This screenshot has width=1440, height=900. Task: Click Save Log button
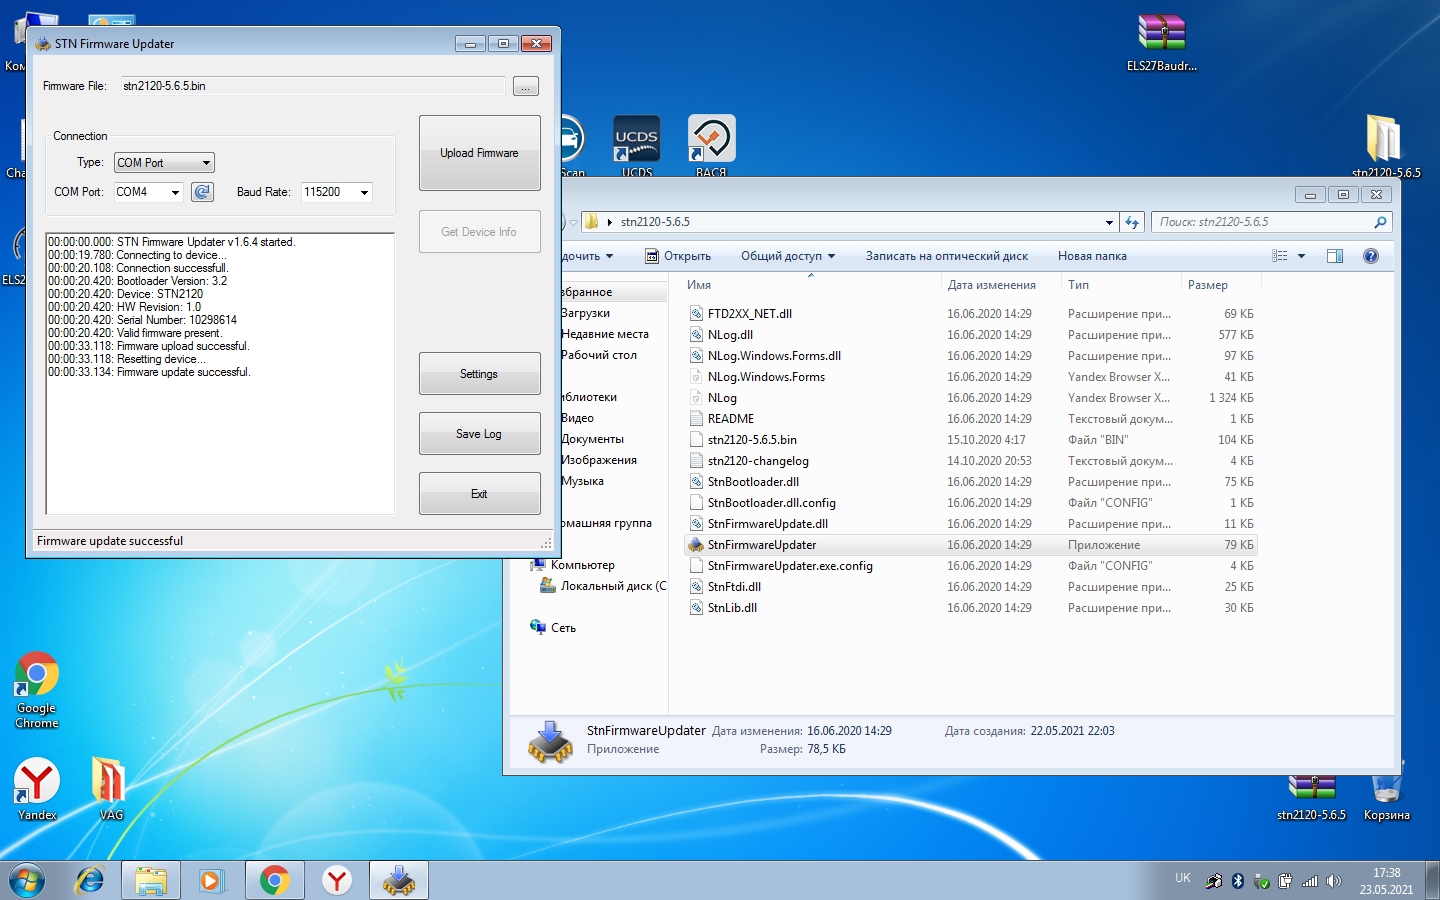(479, 434)
